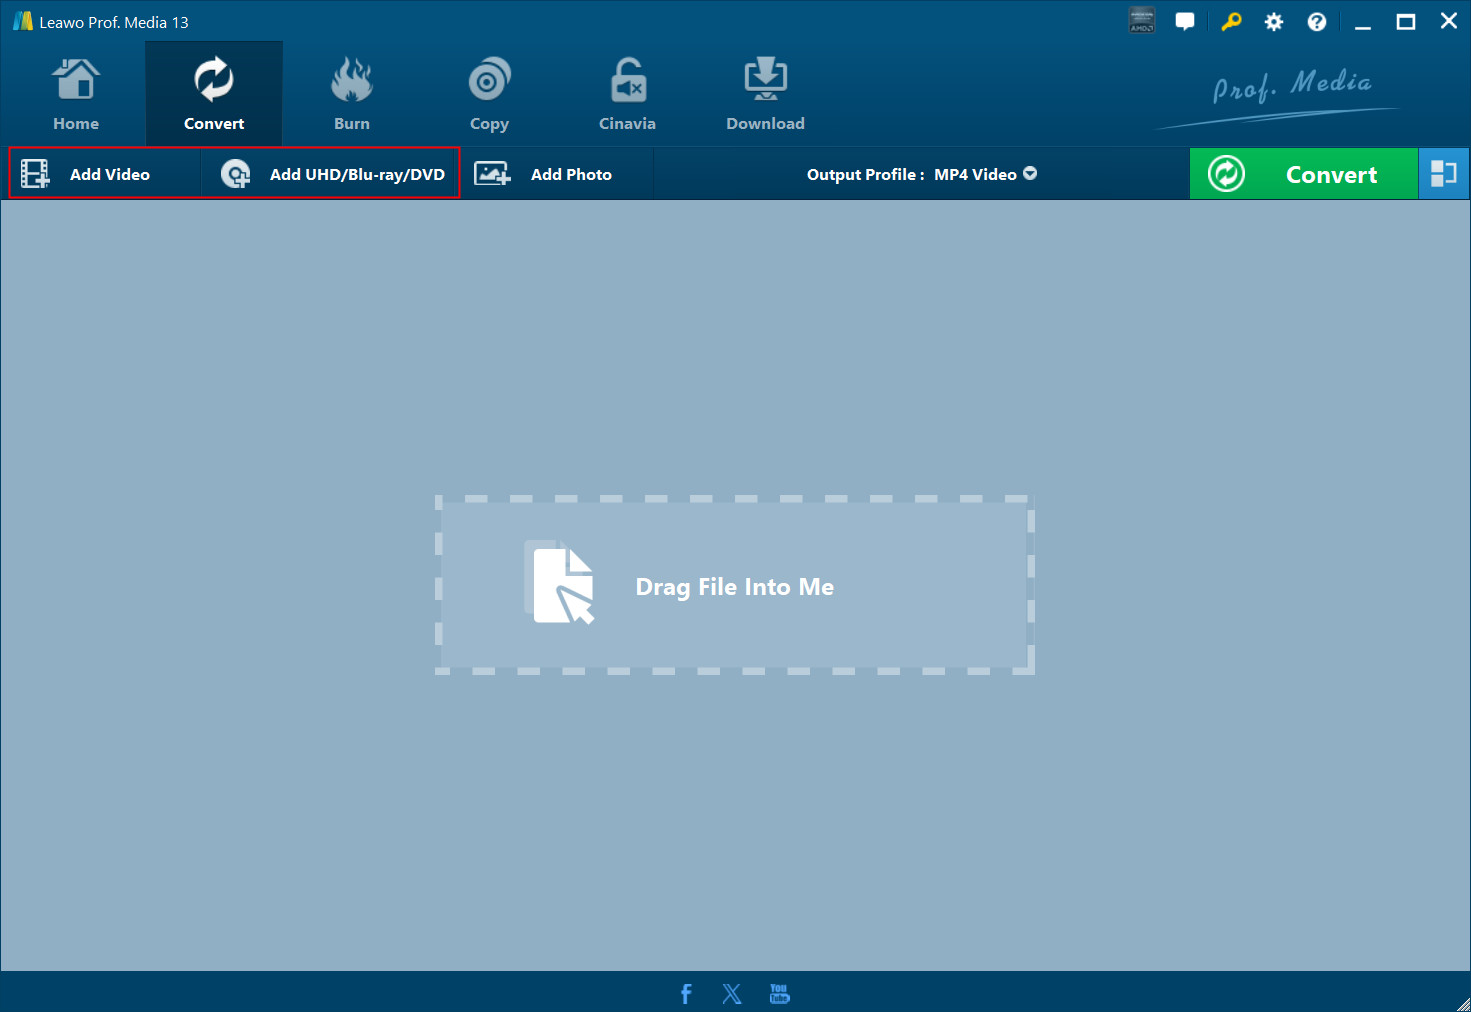Open the Burn module
This screenshot has height=1012, width=1471.
(x=352, y=94)
